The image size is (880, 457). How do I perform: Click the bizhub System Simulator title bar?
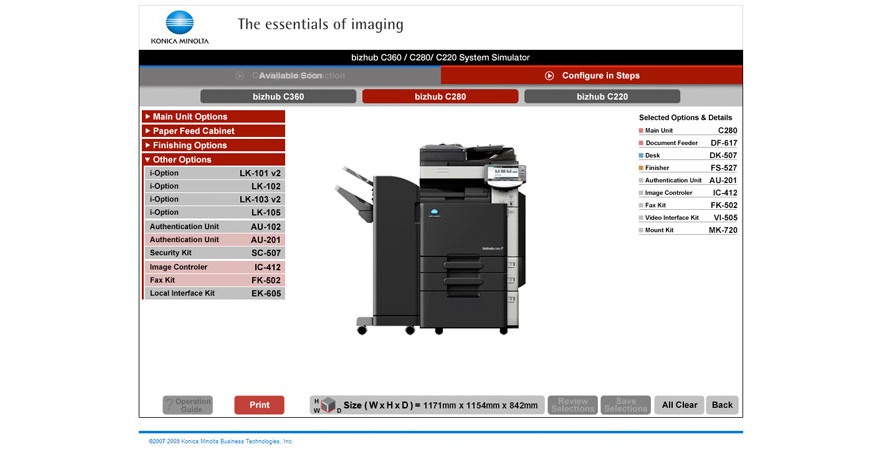(441, 57)
